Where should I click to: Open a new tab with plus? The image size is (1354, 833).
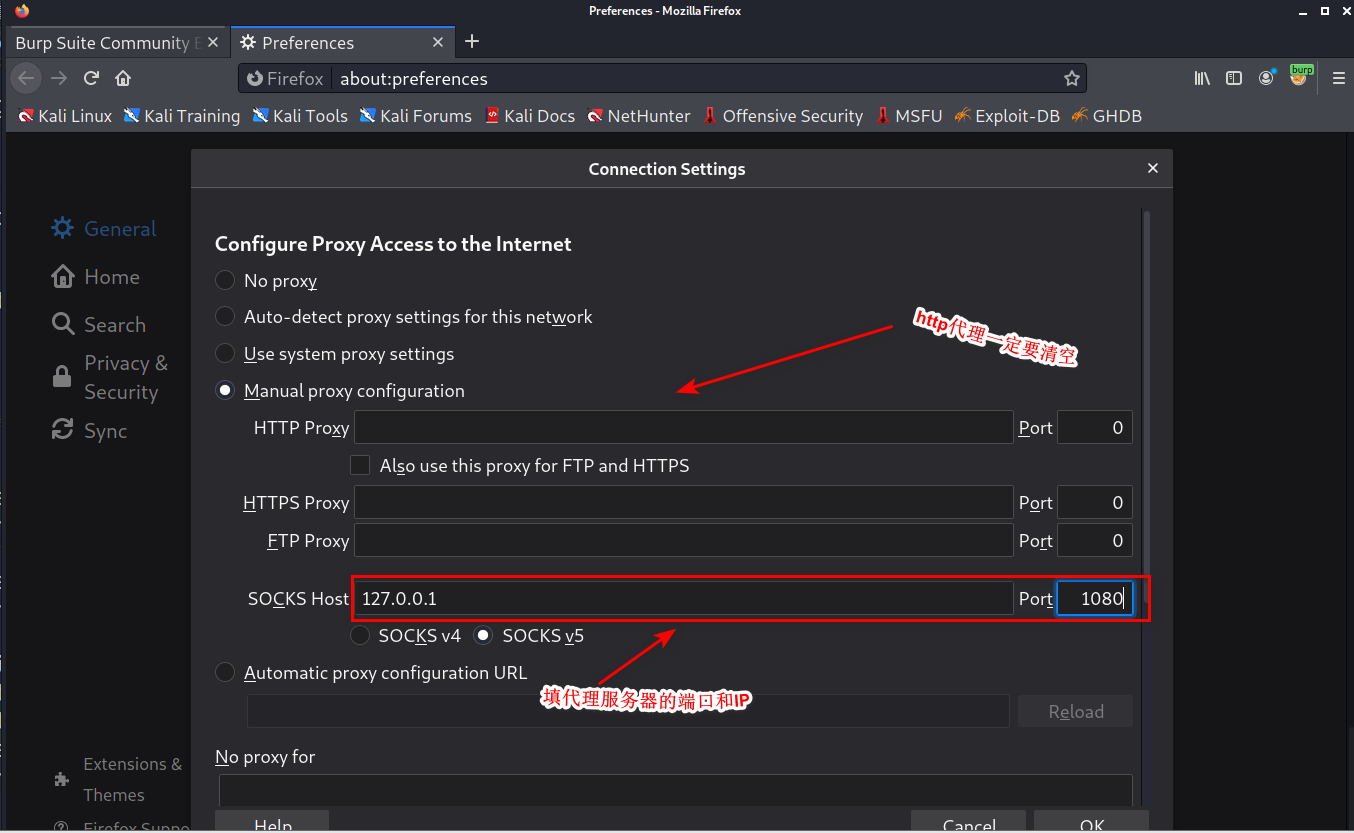pyautogui.click(x=473, y=42)
